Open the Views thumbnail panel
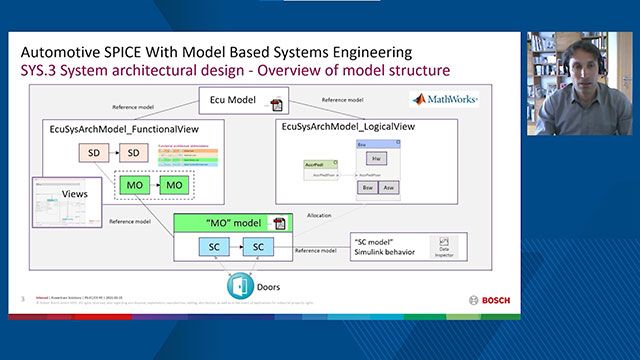The width and height of the screenshot is (640, 360). click(x=67, y=202)
